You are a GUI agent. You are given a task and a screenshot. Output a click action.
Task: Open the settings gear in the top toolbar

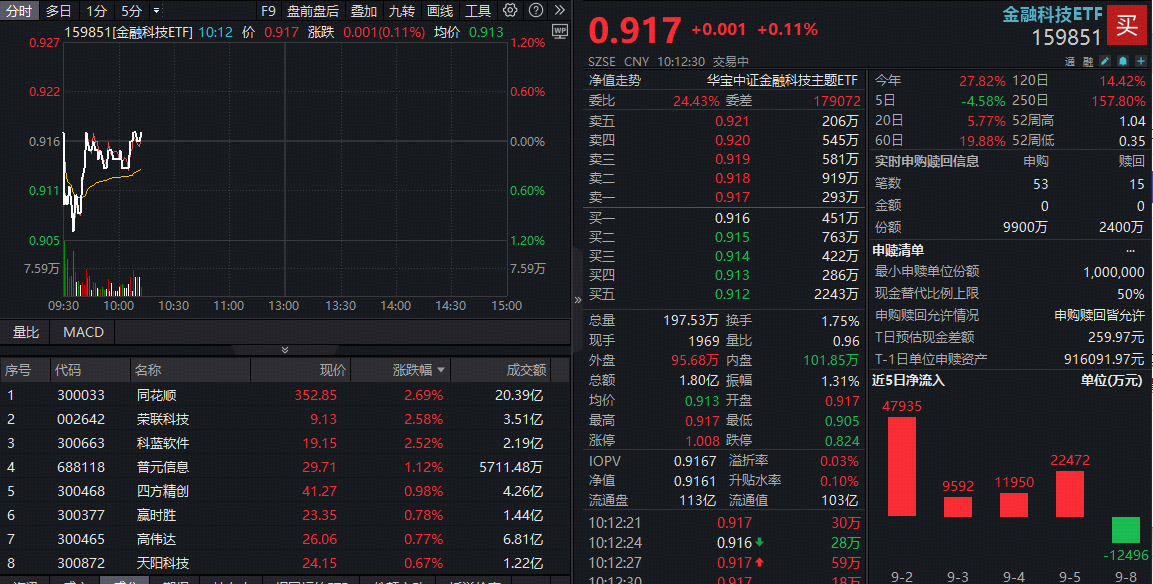510,11
